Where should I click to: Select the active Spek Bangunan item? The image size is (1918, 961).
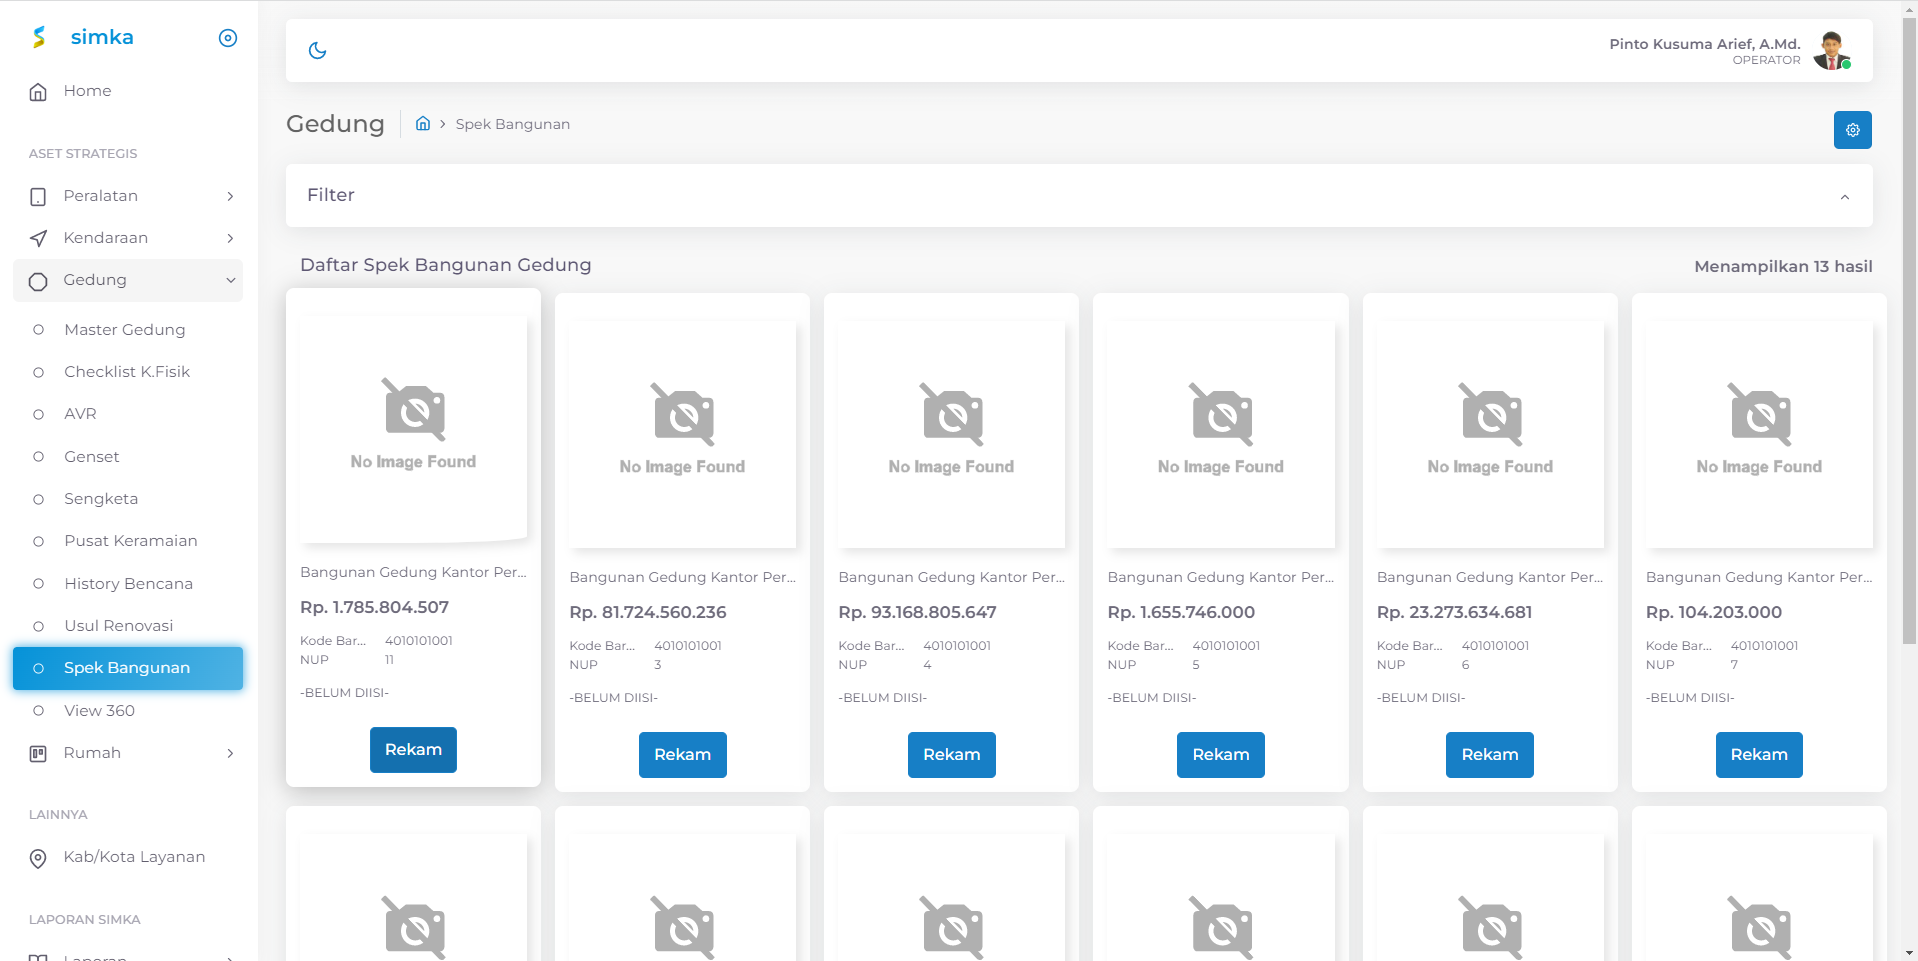(x=128, y=668)
